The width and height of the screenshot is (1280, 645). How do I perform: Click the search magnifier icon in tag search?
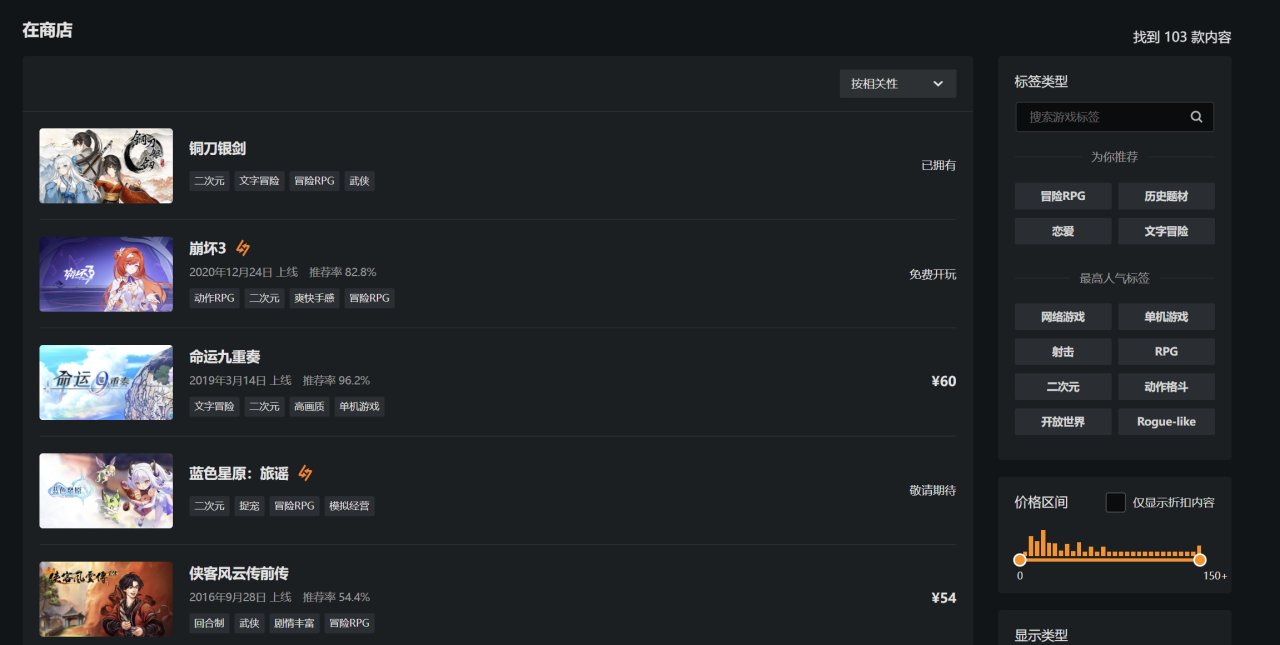coord(1196,117)
